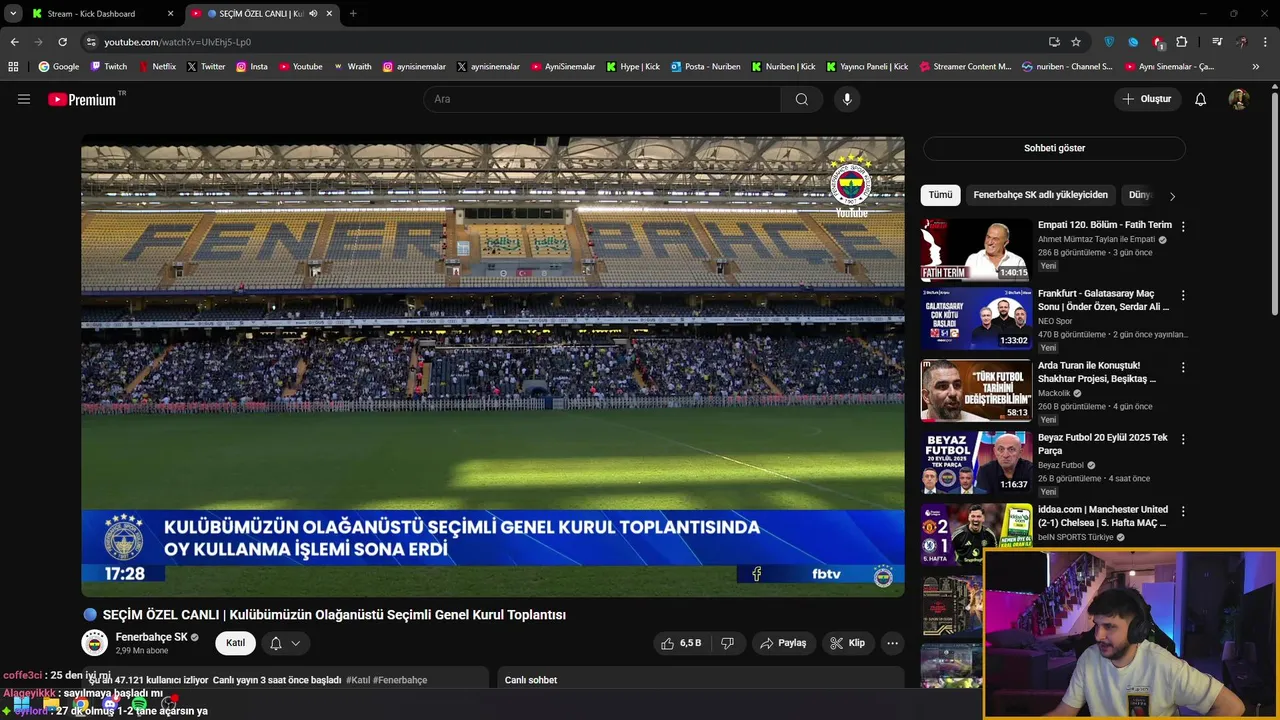
Task: Open browser extensions puzzle icon
Action: (x=1182, y=42)
